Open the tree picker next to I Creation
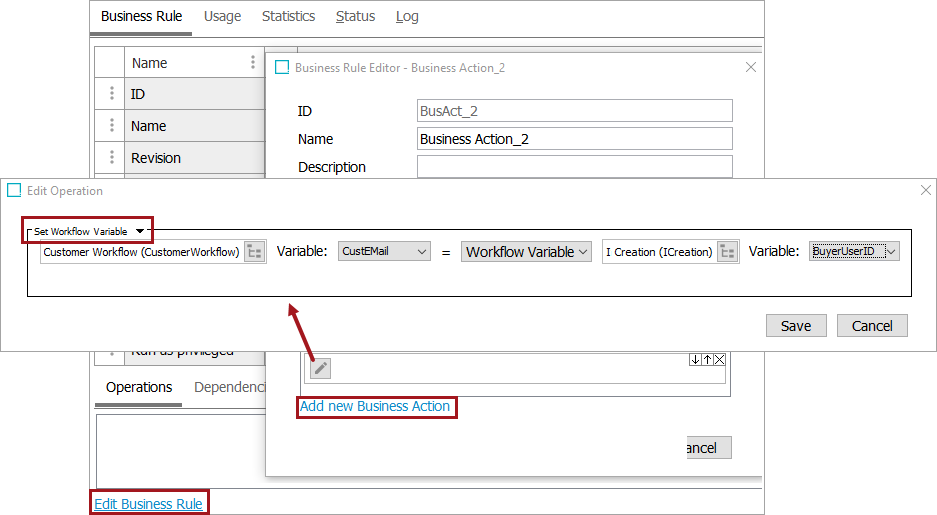 point(727,252)
